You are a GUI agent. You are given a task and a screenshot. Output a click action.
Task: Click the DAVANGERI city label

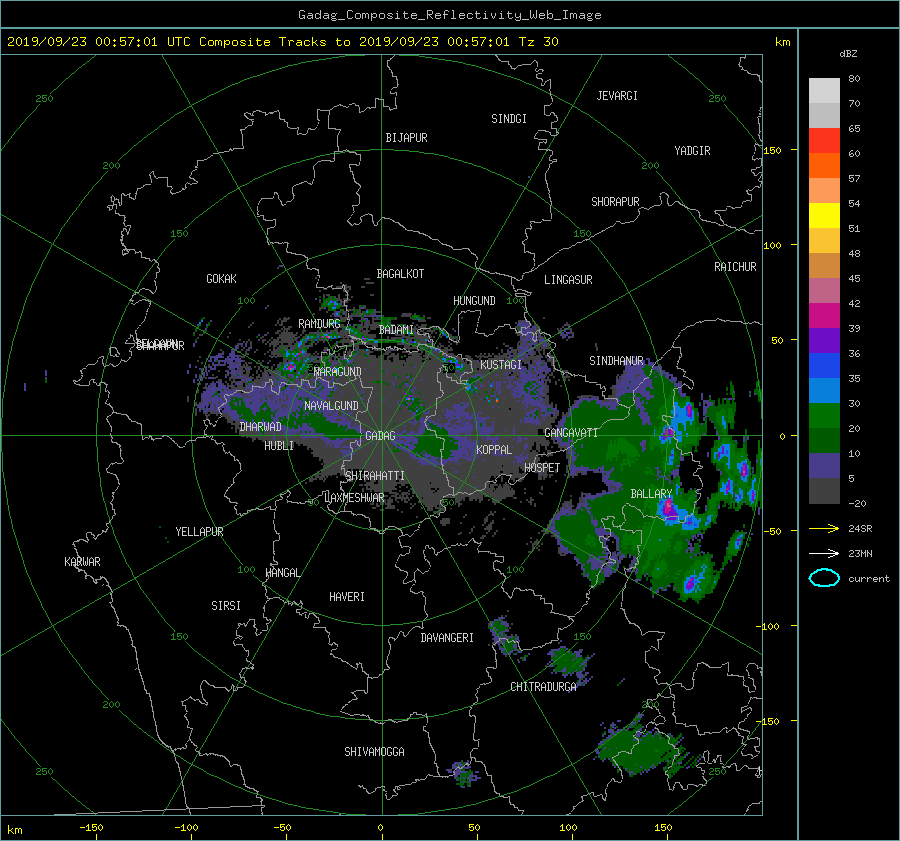[x=447, y=638]
